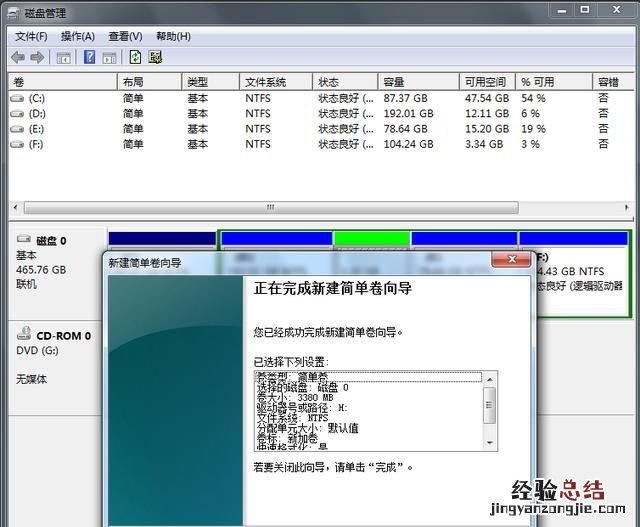This screenshot has height=527, width=640.
Task: Open the 文件(F) menu
Action: pyautogui.click(x=31, y=36)
